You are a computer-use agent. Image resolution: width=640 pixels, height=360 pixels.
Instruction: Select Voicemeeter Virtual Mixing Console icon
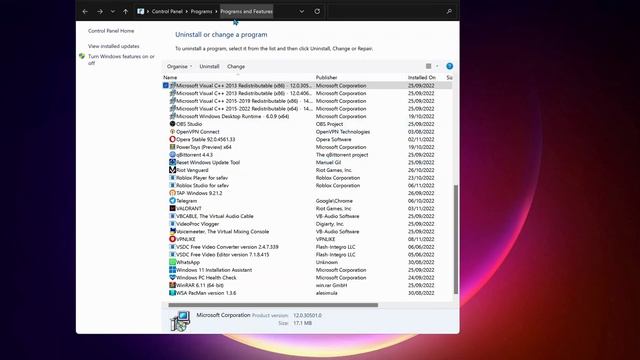click(x=172, y=231)
